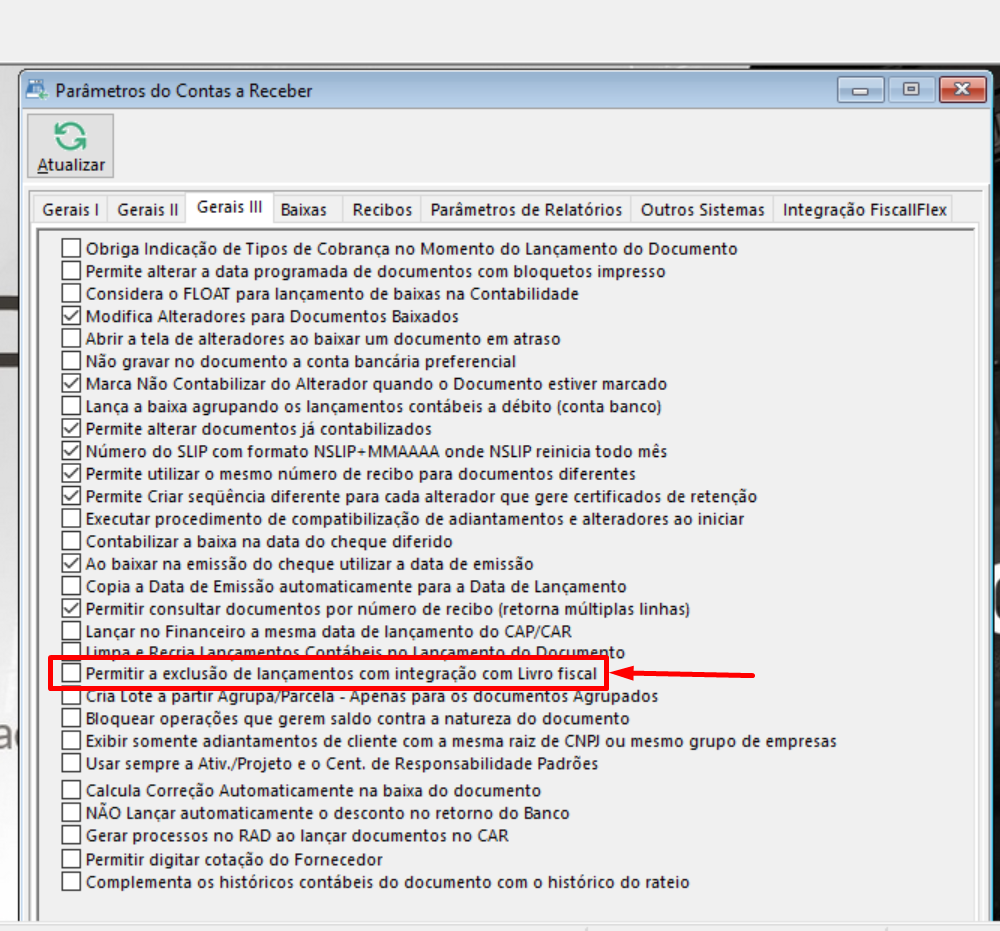1000x931 pixels.
Task: Check Lança a baixa agrupando os lançamentos
Action: pyautogui.click(x=71, y=406)
